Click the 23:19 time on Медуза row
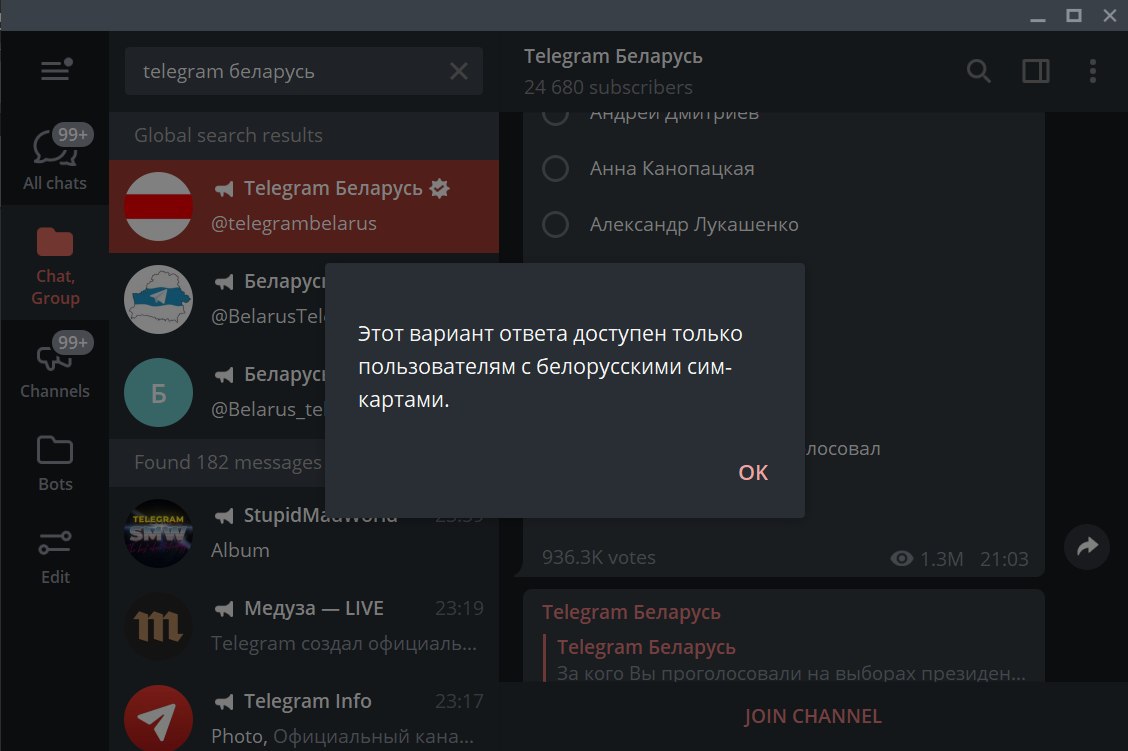The height and width of the screenshot is (751, 1128). 459,609
